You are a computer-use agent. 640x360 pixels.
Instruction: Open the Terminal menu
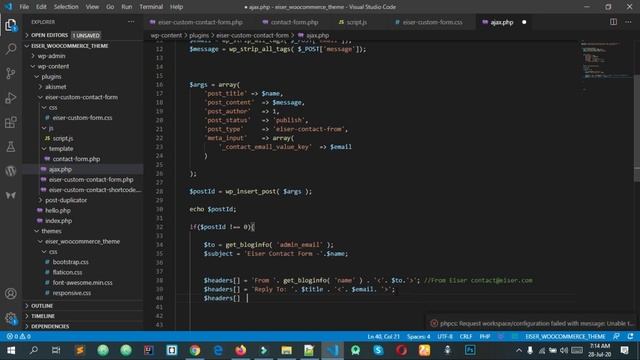pos(151,7)
